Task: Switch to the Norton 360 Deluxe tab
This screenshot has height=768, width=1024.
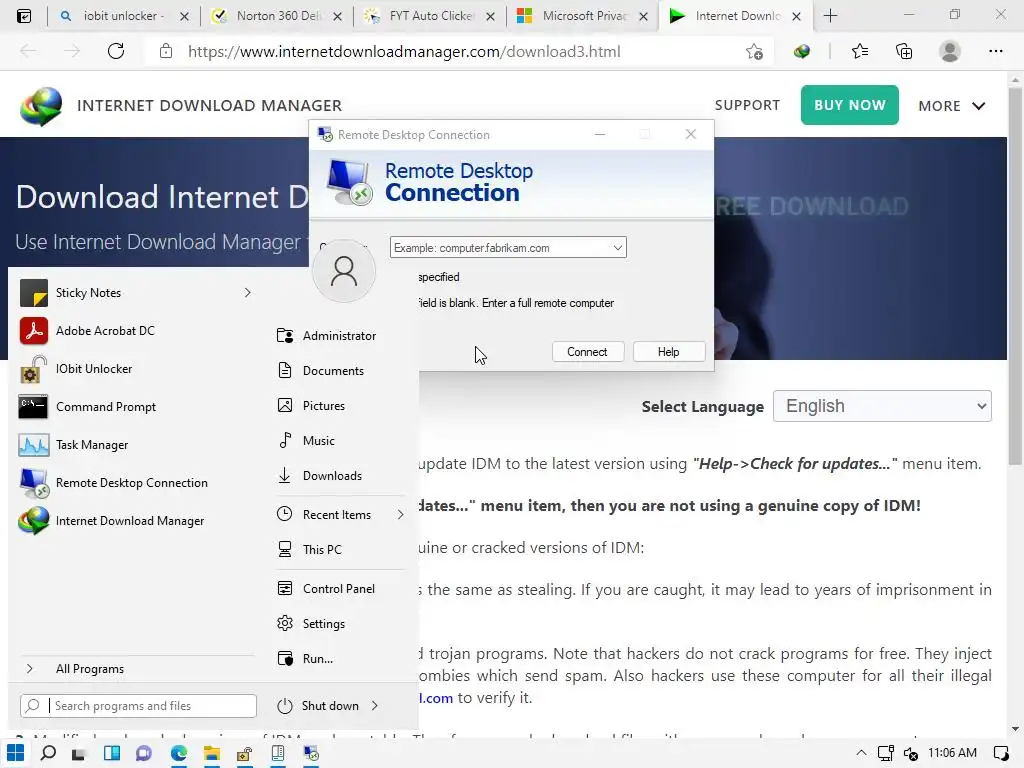Action: tap(278, 16)
